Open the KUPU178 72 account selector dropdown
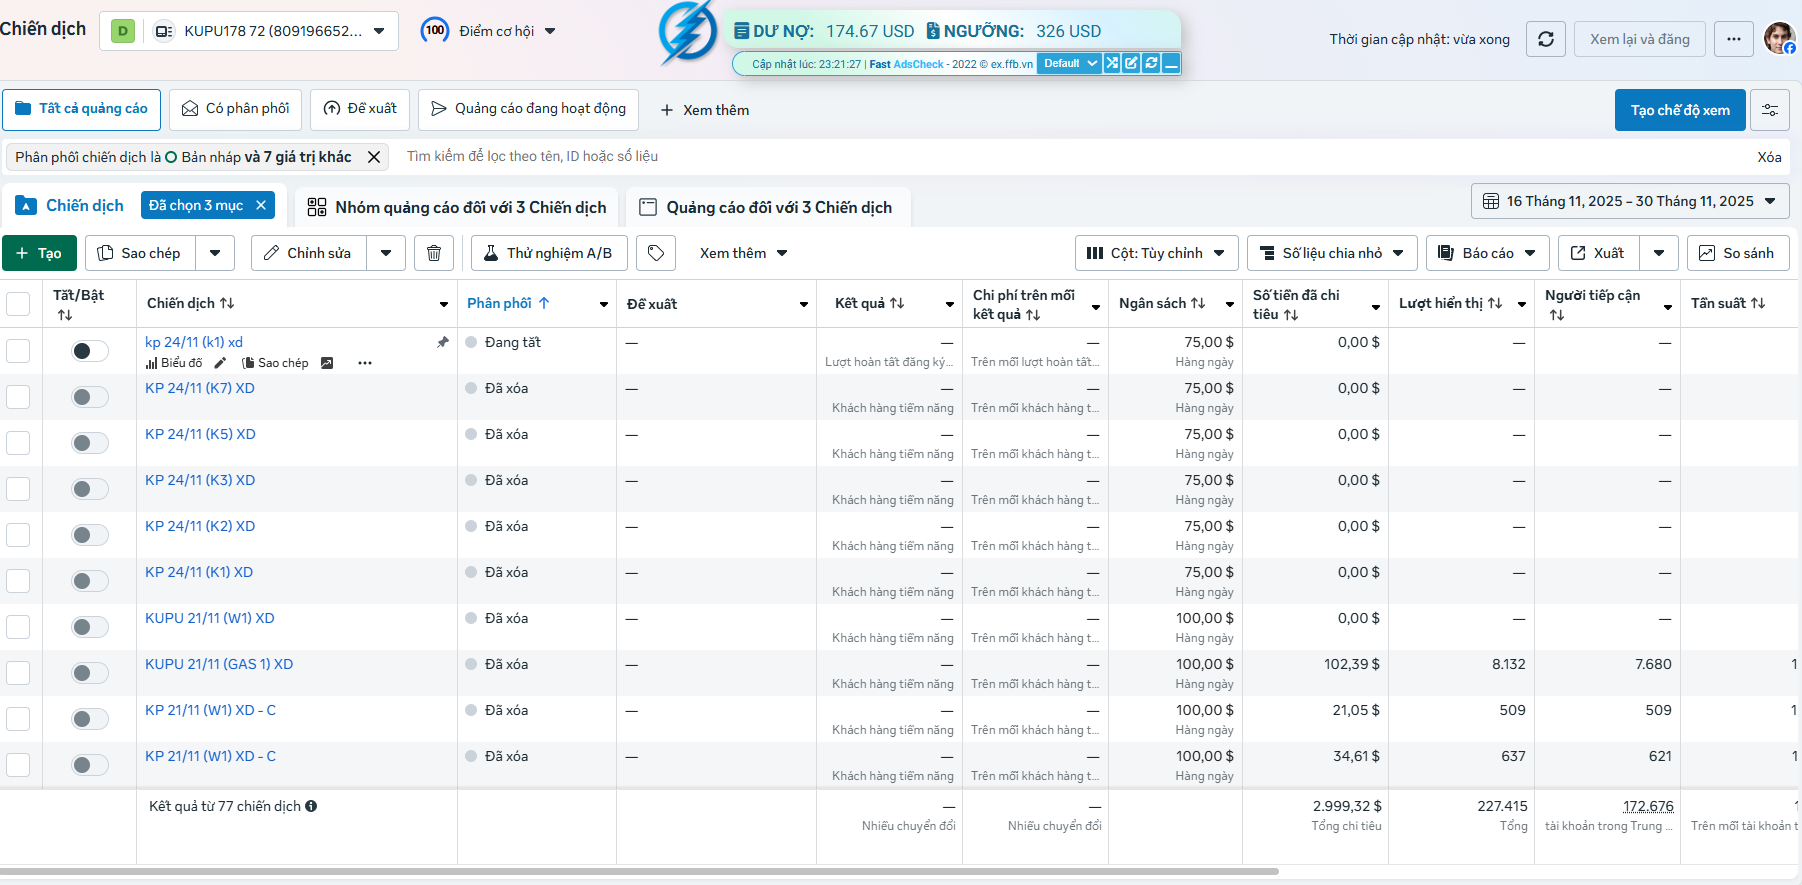1802x885 pixels. pyautogui.click(x=249, y=31)
